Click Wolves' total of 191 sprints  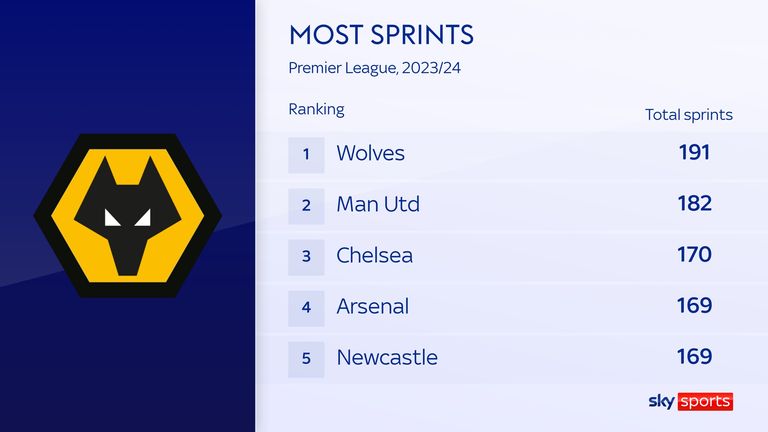click(x=695, y=152)
